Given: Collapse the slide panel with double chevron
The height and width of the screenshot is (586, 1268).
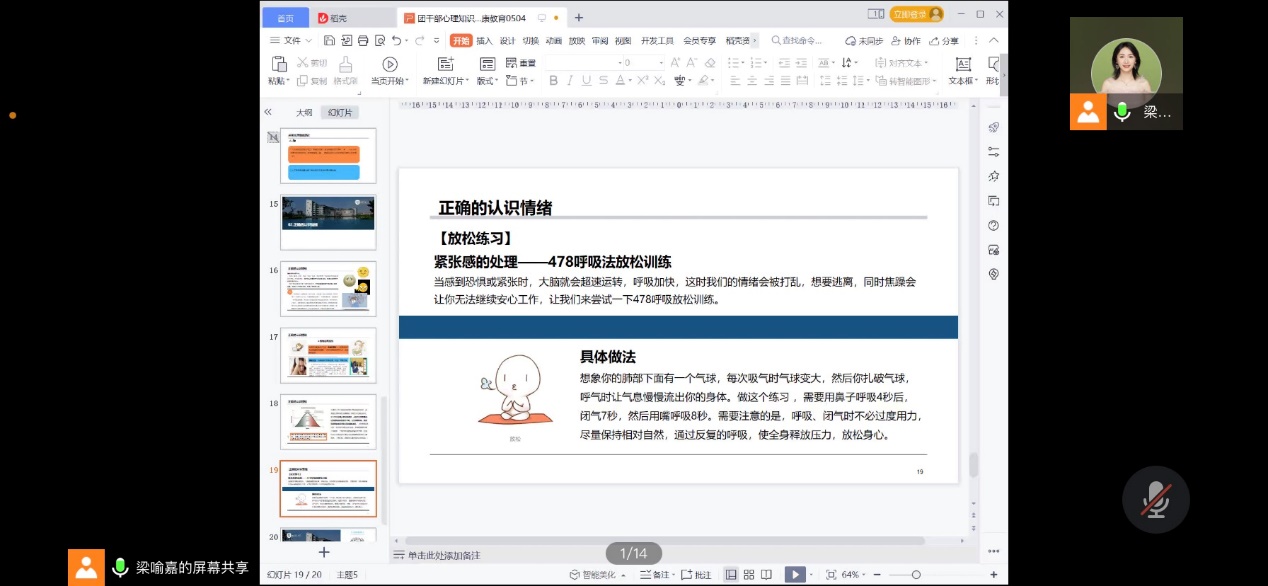Looking at the screenshot, I should point(268,112).
